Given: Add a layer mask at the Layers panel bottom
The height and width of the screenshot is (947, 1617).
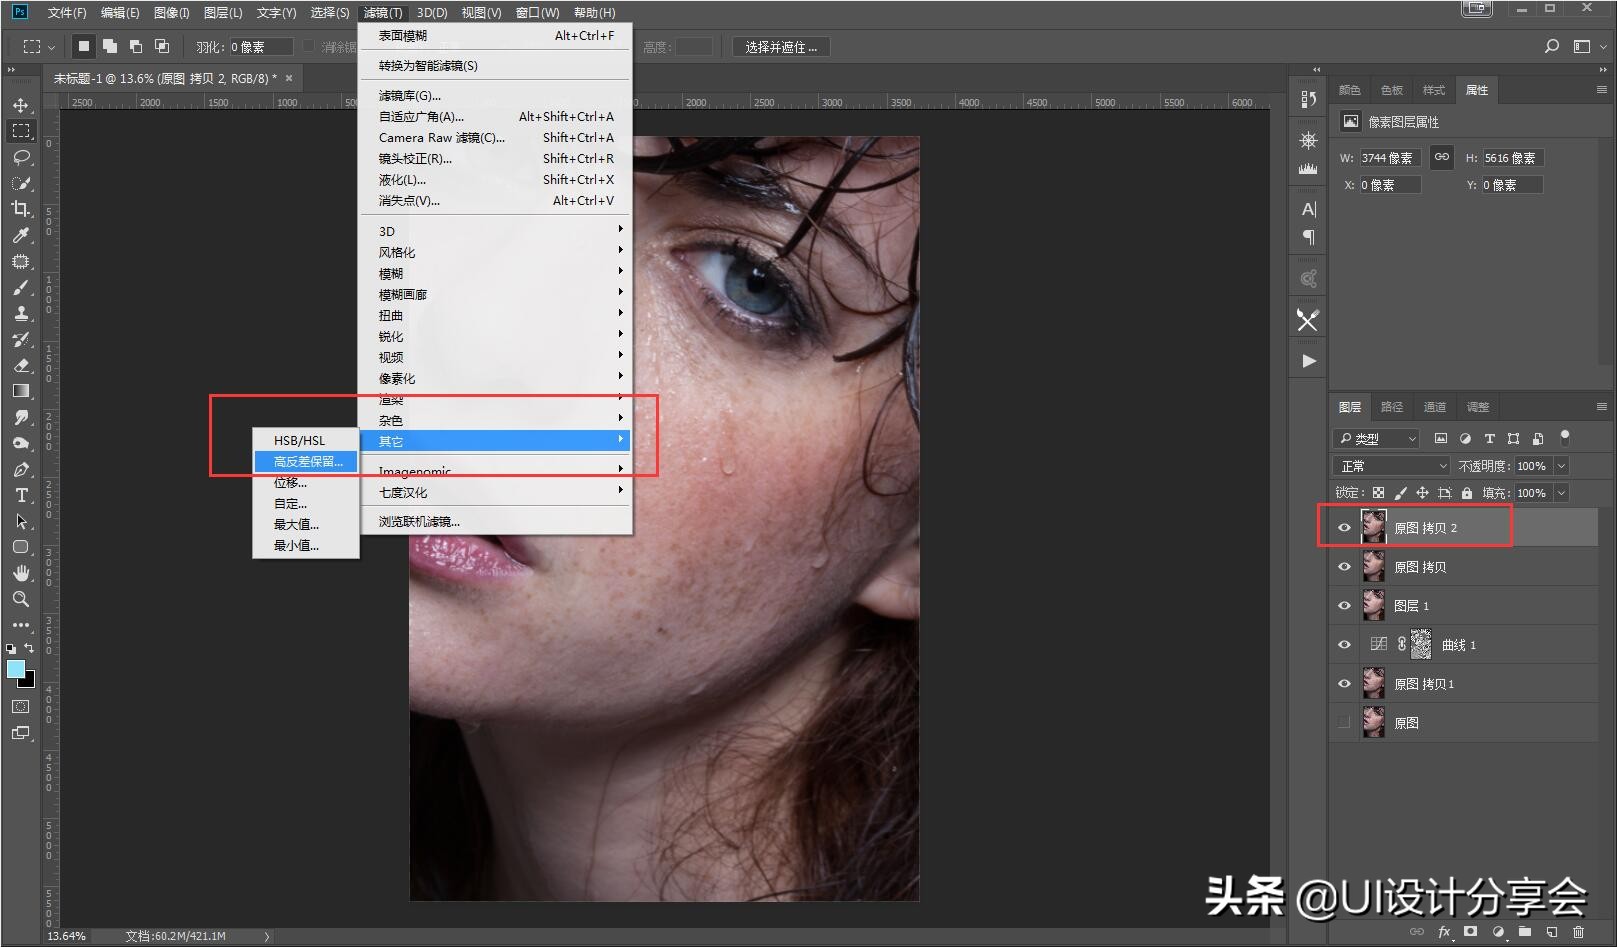Looking at the screenshot, I should tap(1471, 931).
